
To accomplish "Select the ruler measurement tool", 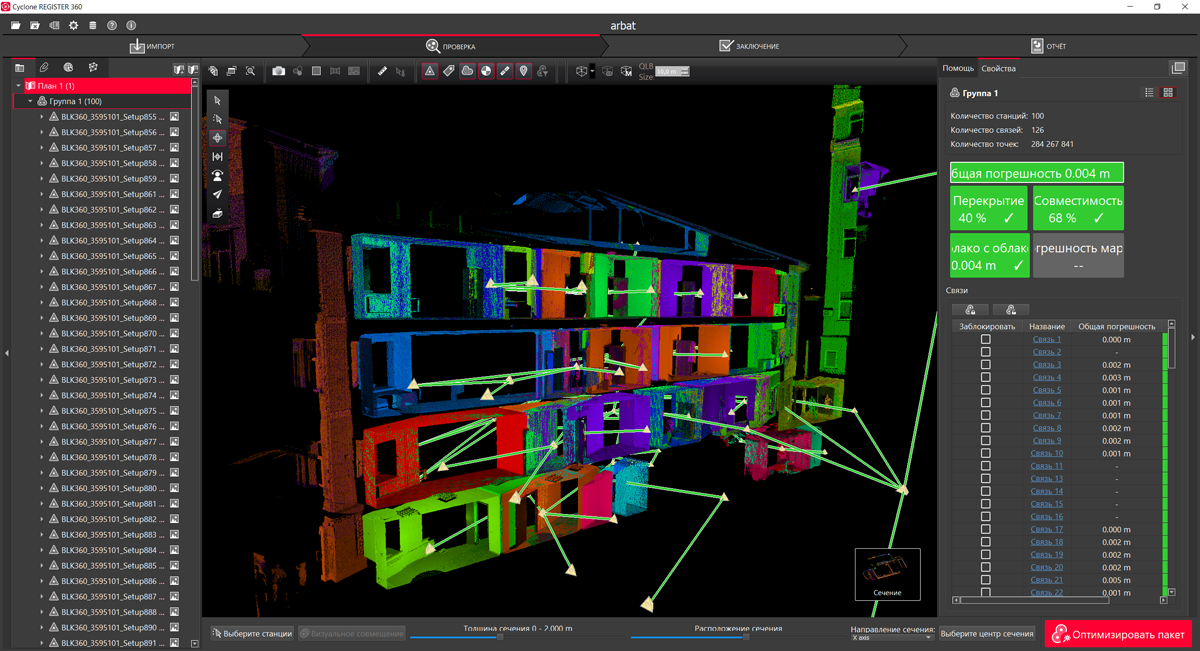I will tap(382, 71).
